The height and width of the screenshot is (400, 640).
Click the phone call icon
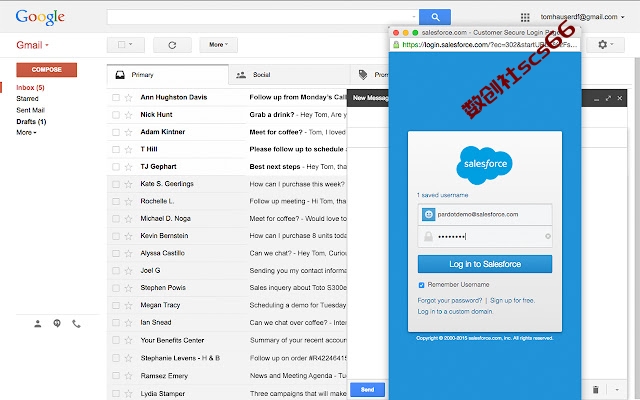[76, 324]
